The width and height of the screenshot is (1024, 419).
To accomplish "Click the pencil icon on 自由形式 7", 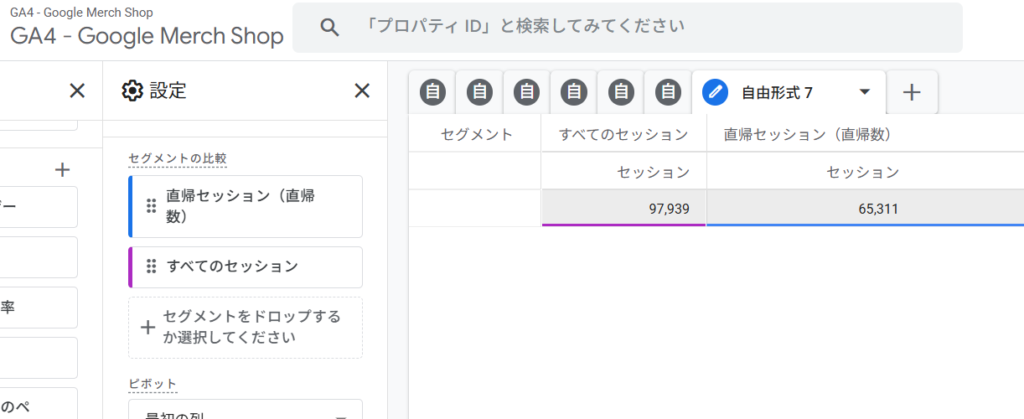I will pyautogui.click(x=714, y=92).
